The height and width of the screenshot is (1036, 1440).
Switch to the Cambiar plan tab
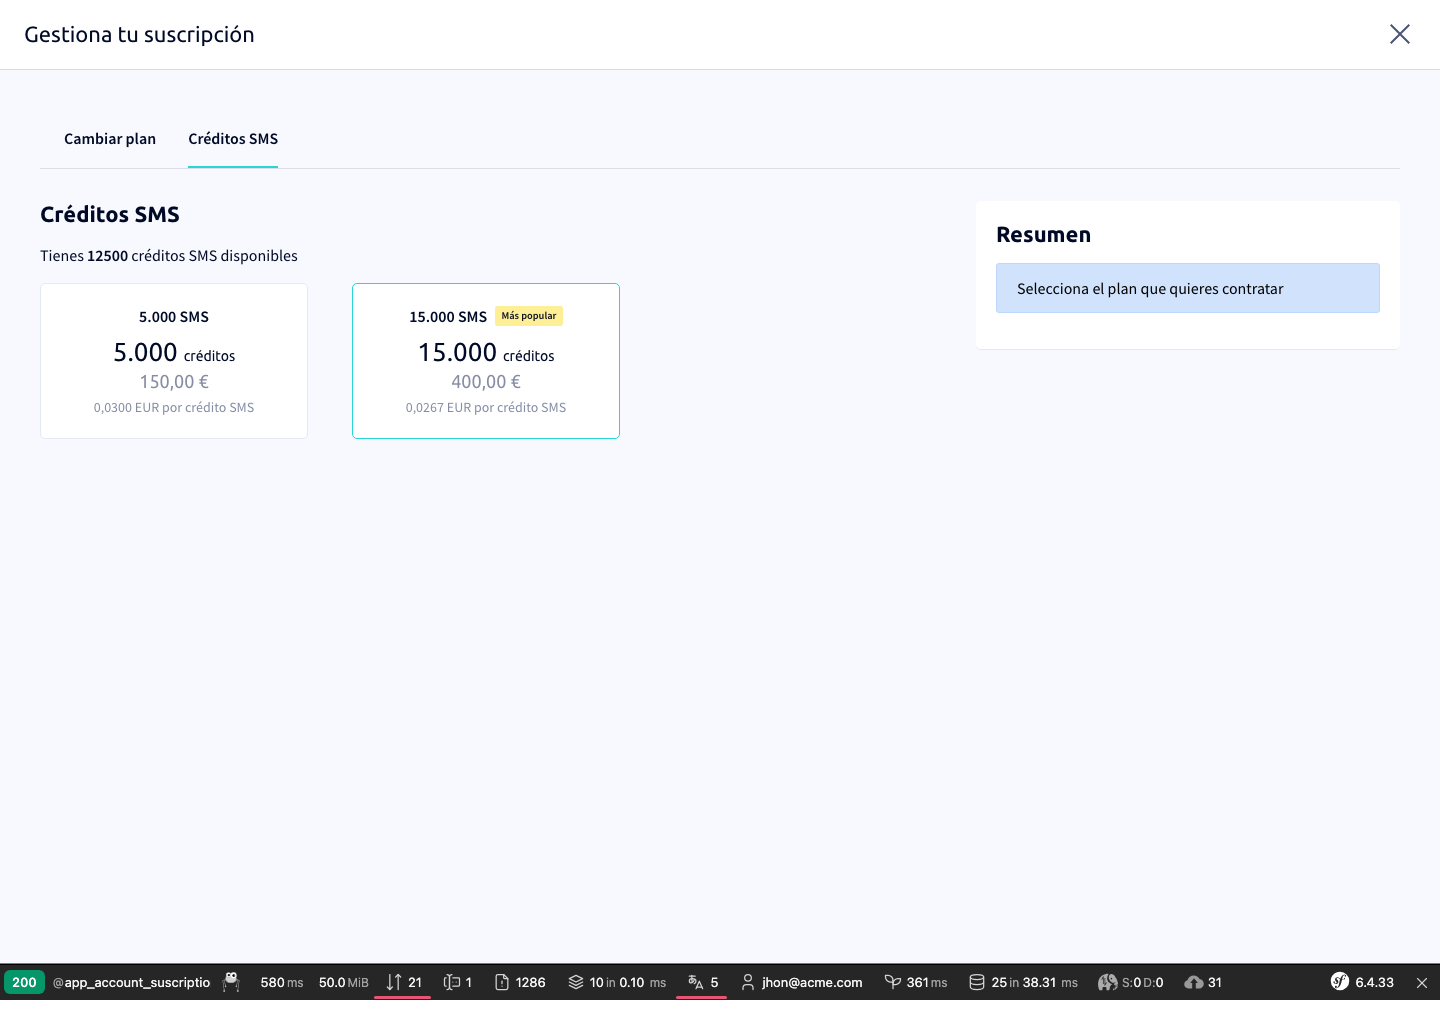coord(110,139)
